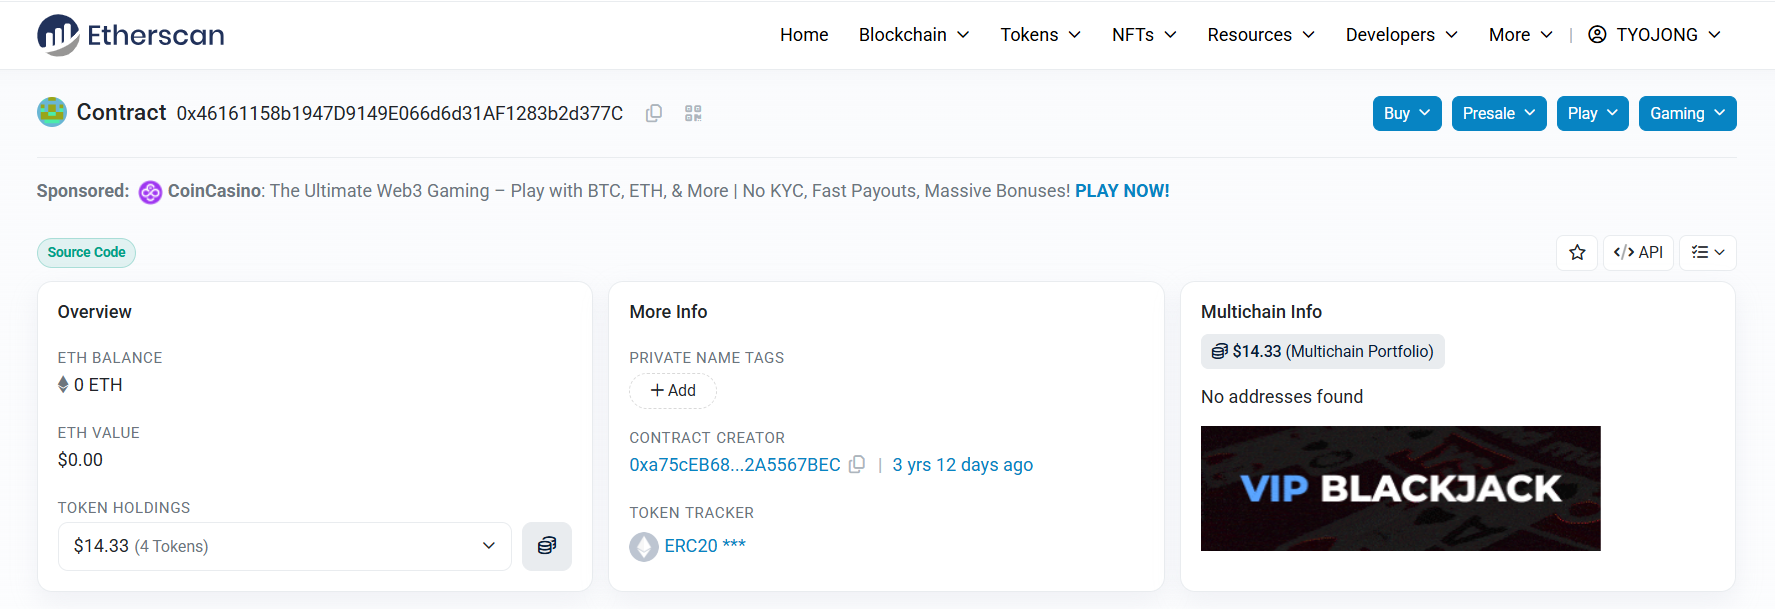Open the 3 yrs 12 days ago transaction

[963, 465]
